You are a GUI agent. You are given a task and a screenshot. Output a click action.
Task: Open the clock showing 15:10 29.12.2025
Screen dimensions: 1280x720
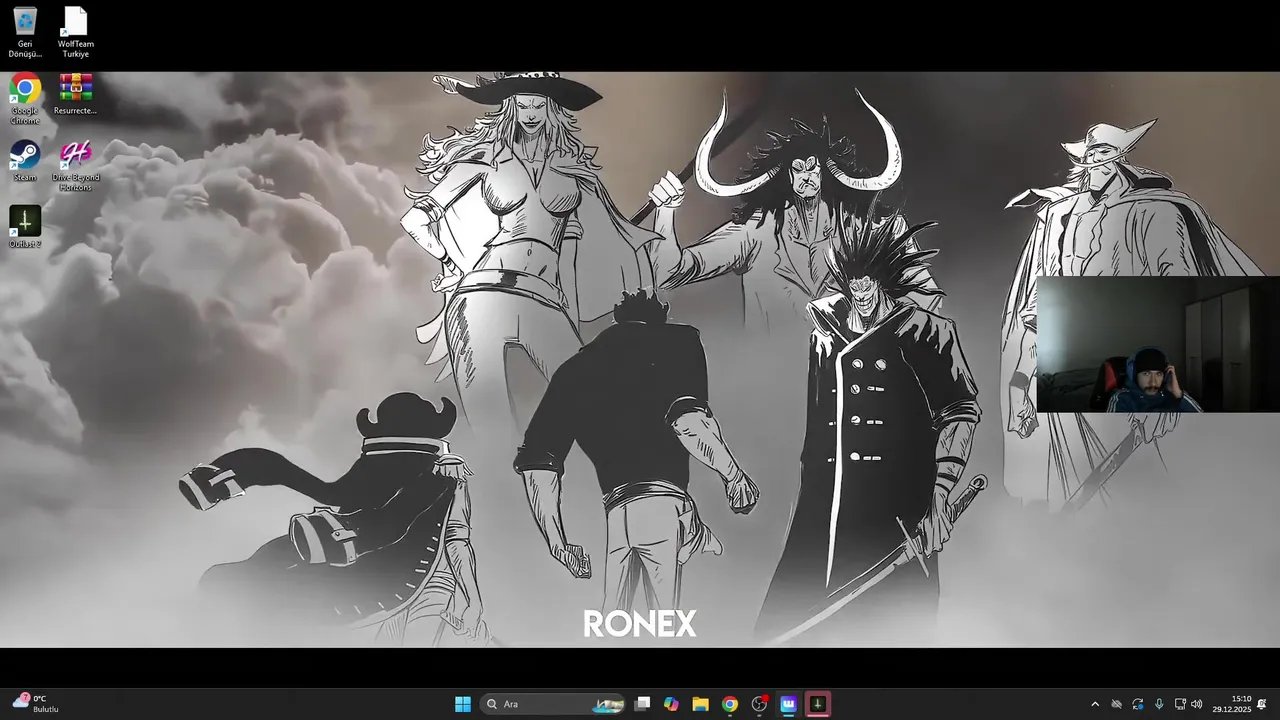(1232, 704)
